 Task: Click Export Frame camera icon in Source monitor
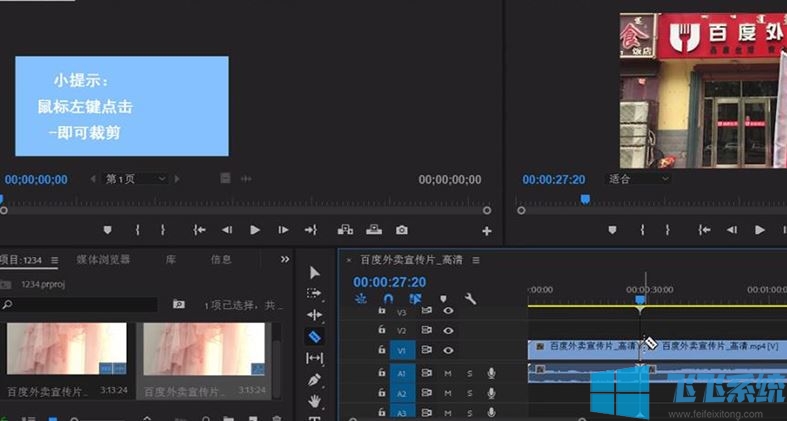click(x=401, y=230)
